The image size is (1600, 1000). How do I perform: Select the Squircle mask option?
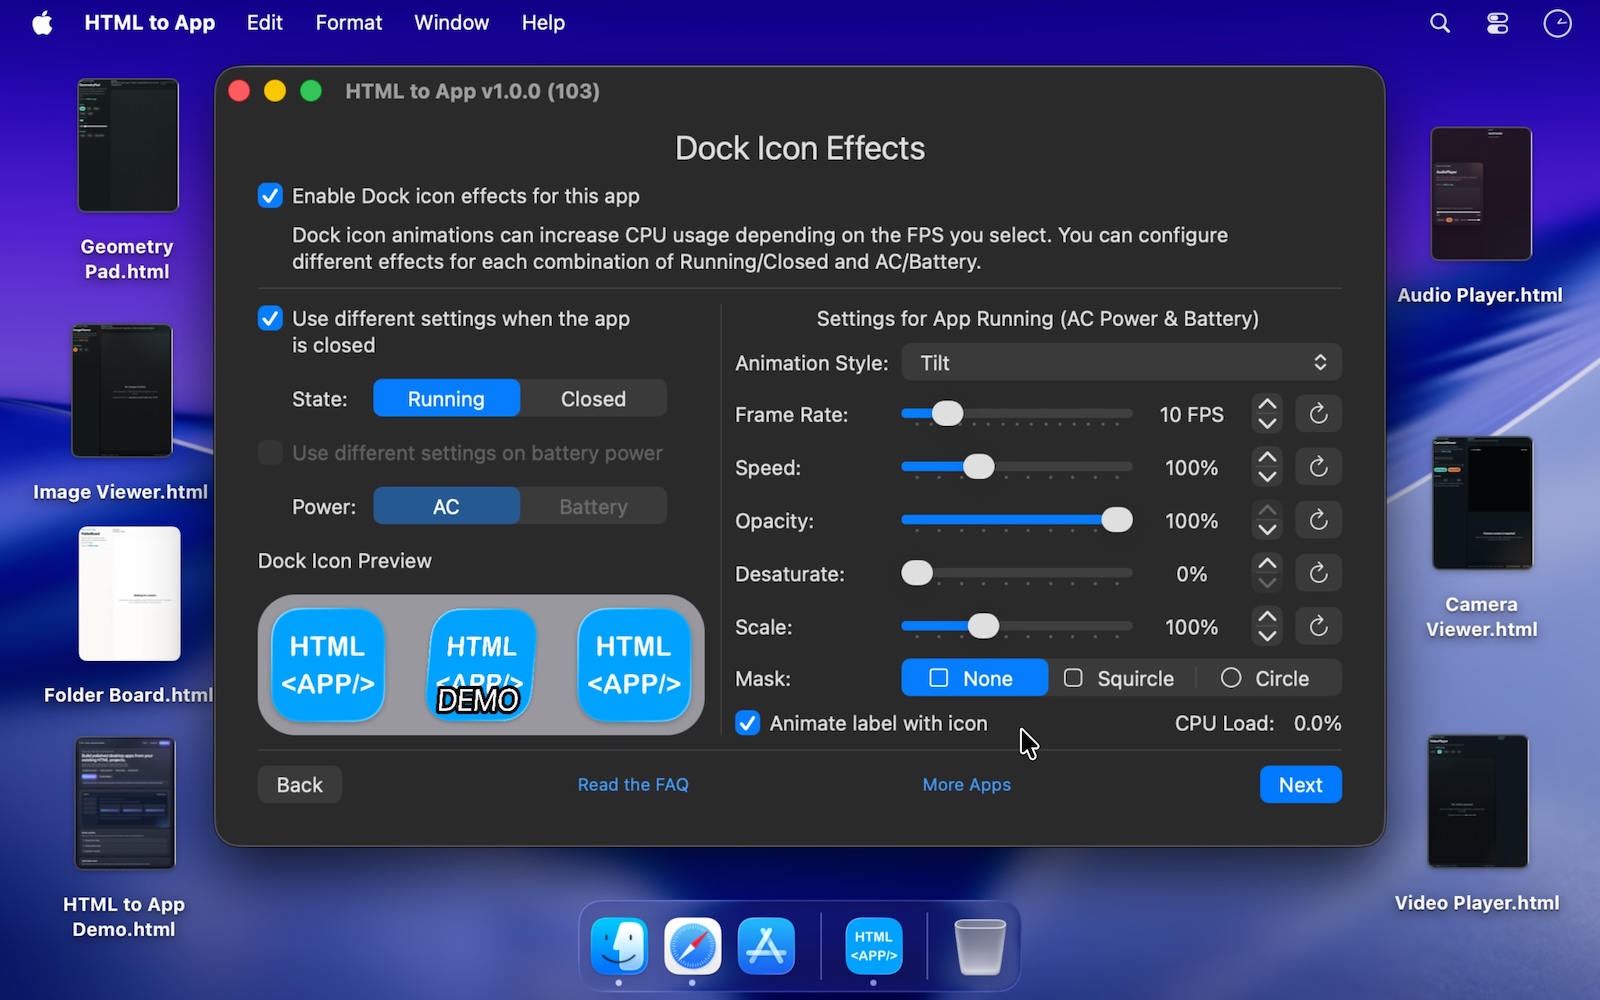click(x=1120, y=679)
